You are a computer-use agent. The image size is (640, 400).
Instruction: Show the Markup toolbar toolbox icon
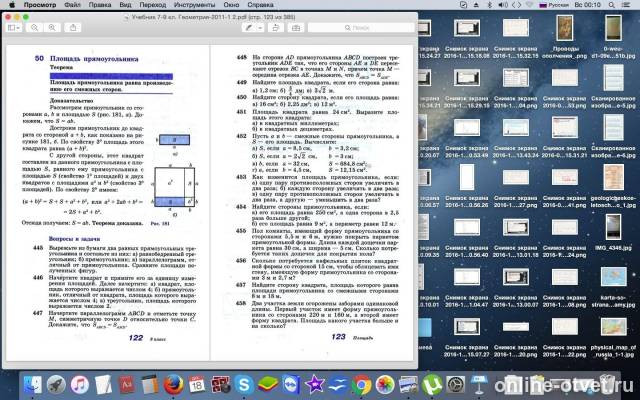pyautogui.click(x=296, y=28)
